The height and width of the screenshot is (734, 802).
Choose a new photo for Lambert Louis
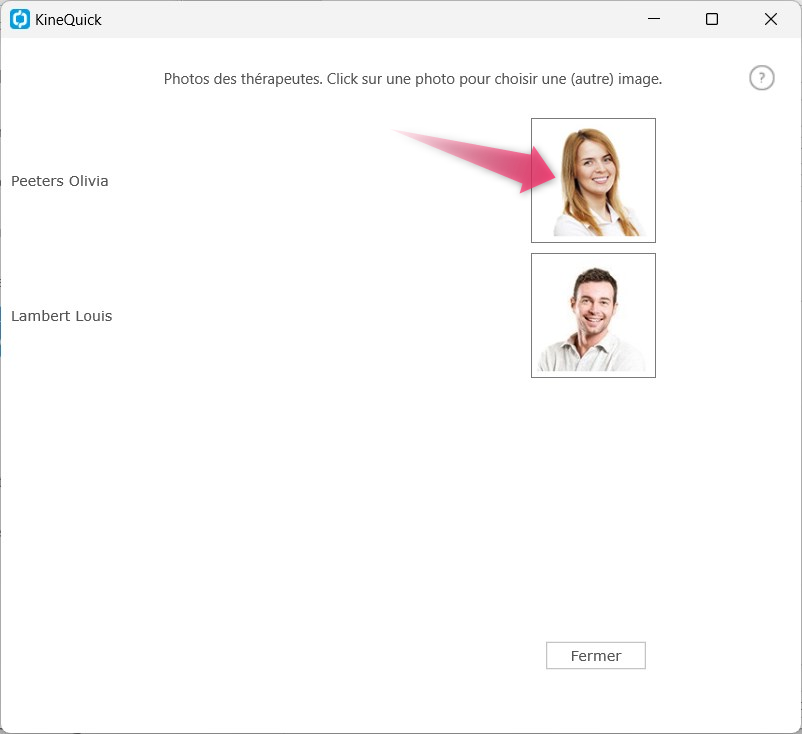593,316
